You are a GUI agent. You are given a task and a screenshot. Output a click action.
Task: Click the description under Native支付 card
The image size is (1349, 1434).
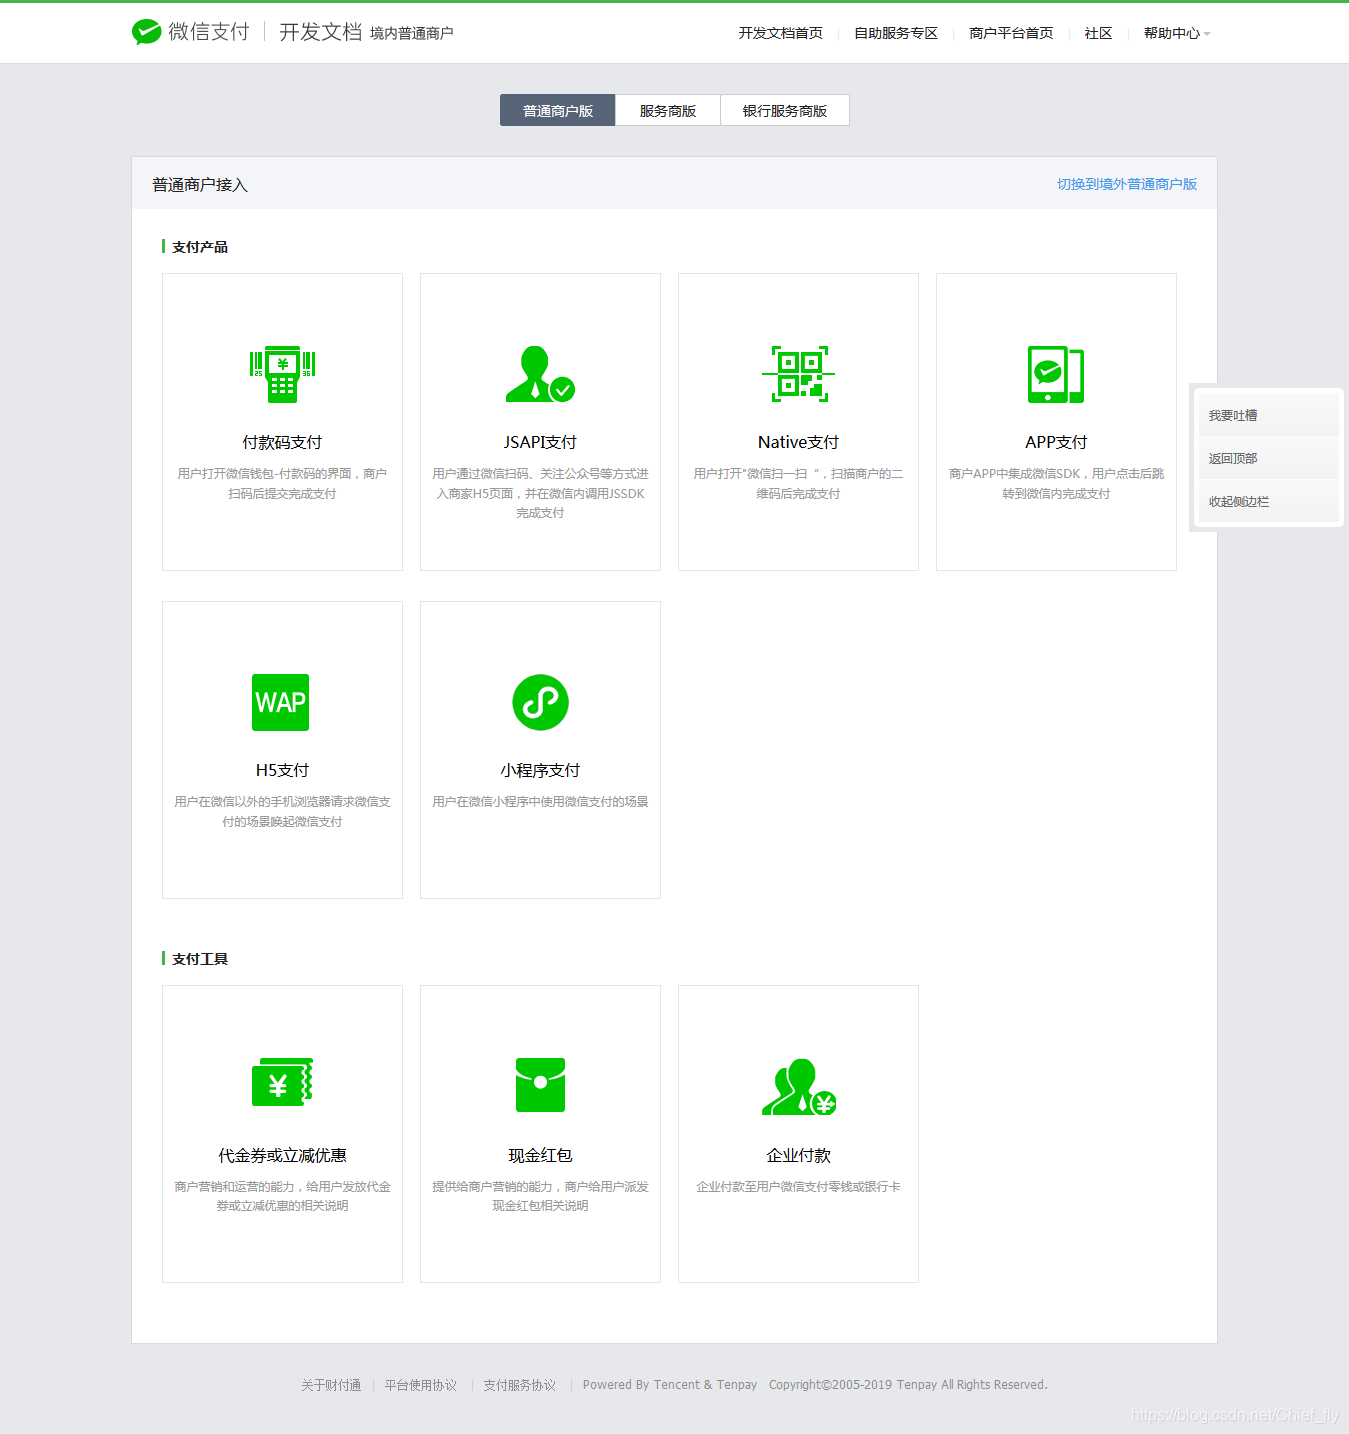[x=798, y=483]
